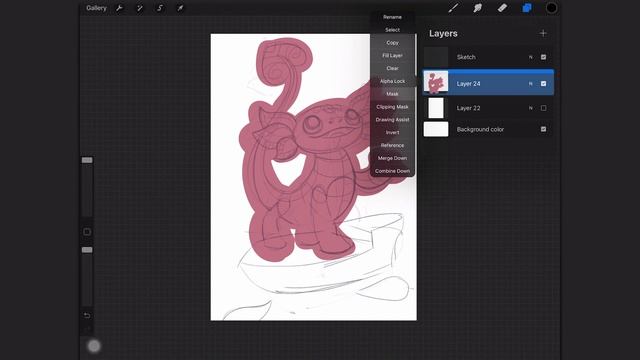Image resolution: width=640 pixels, height=360 pixels.
Task: Select the Sketch layer name
Action: tap(466, 57)
